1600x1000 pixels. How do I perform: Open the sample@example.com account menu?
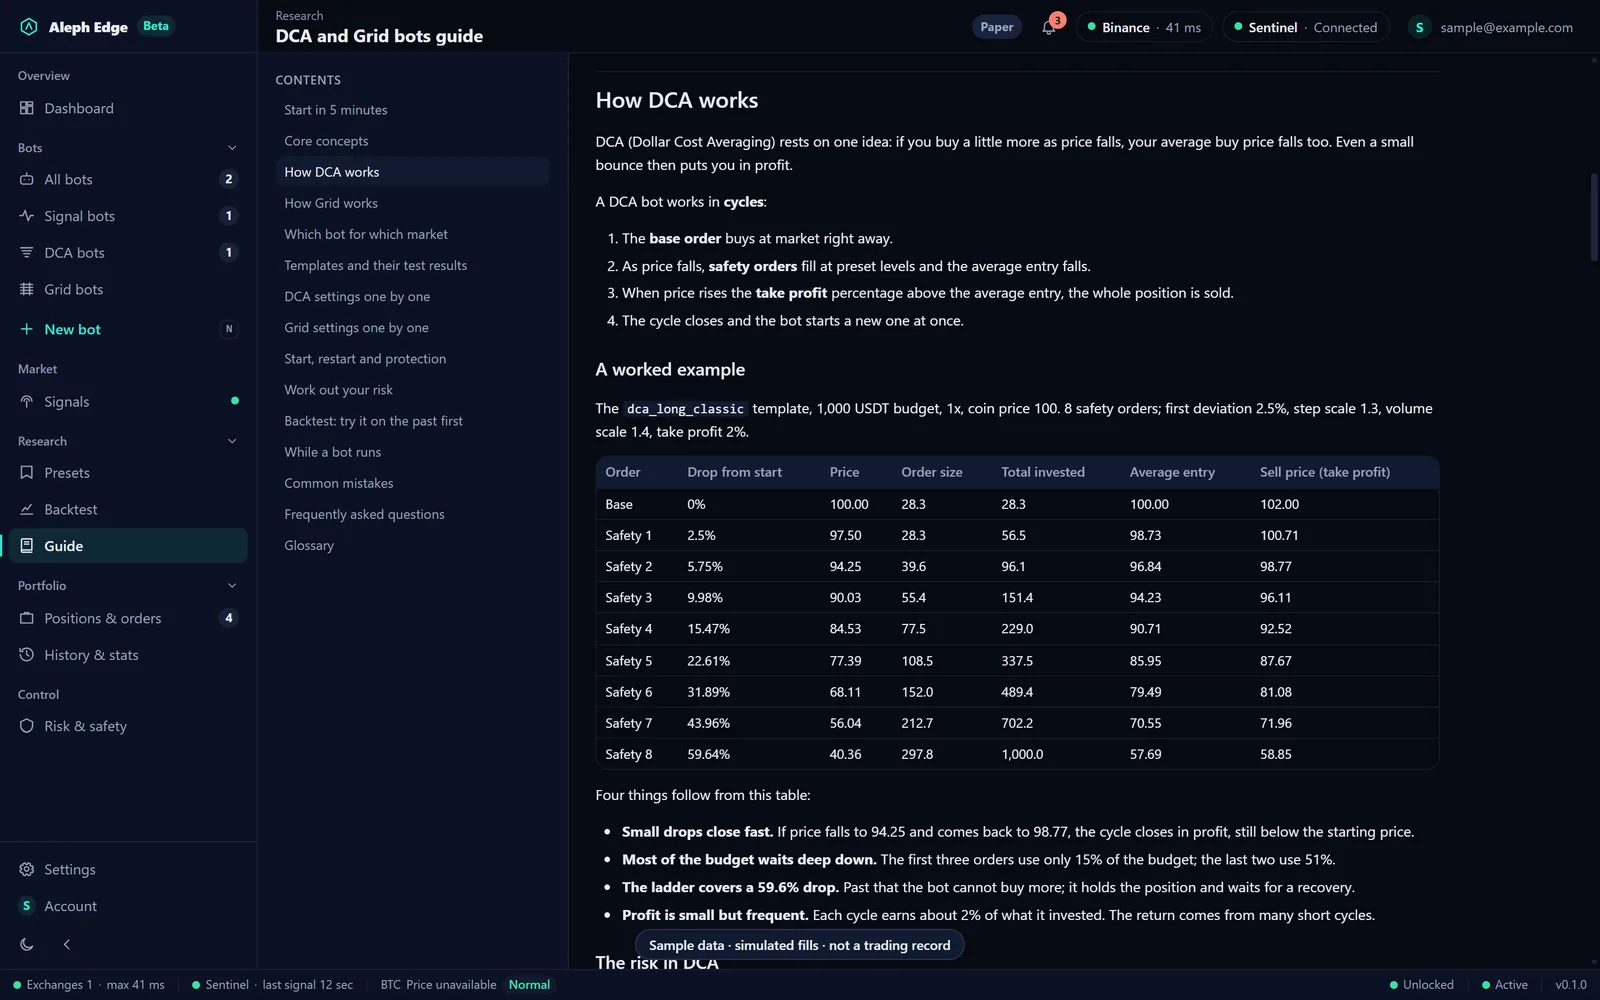1492,27
